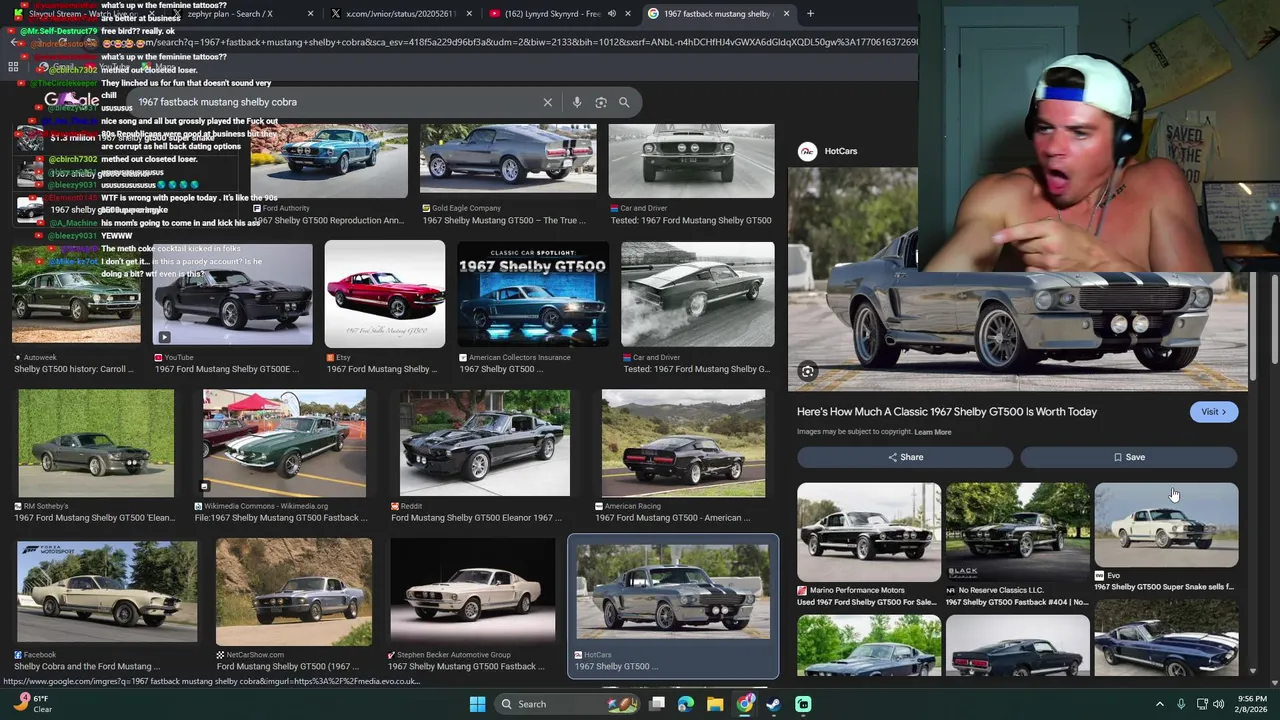Mute the Lynyrd Skynyrd tab audio
Image resolution: width=1280 pixels, height=720 pixels.
click(611, 14)
